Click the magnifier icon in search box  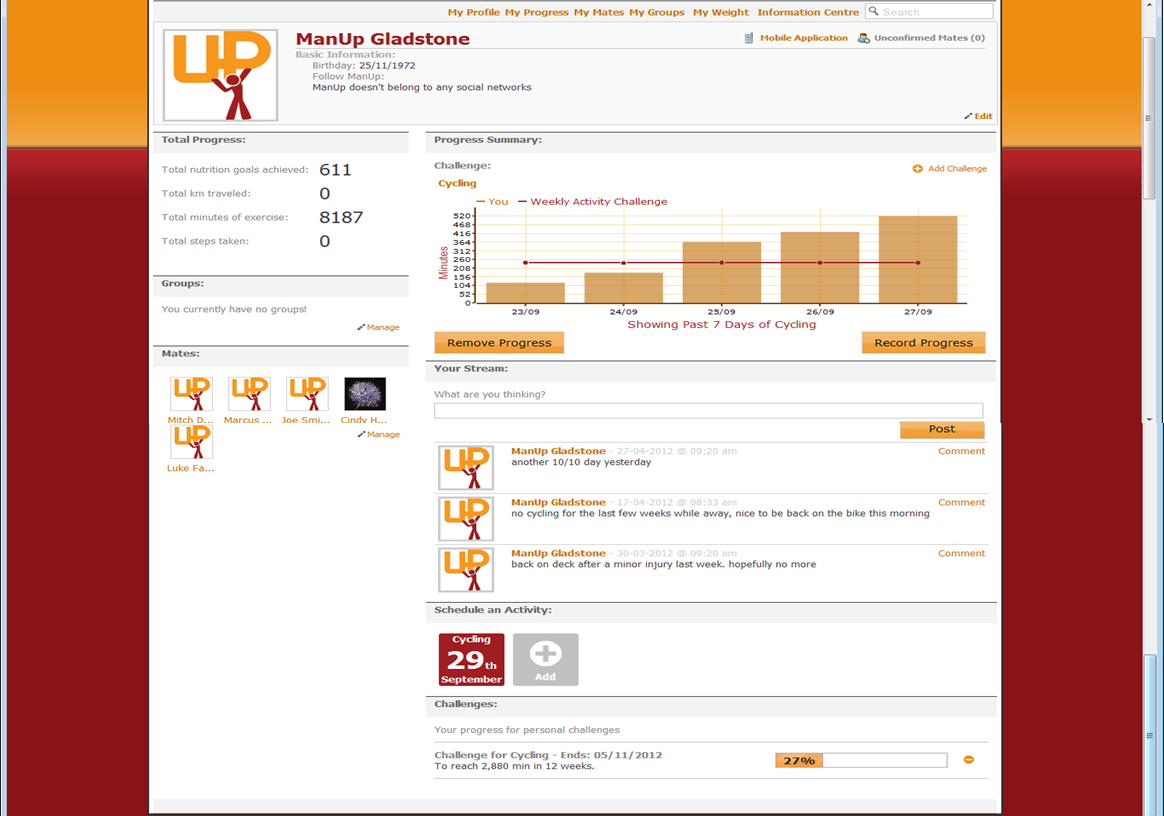(x=874, y=12)
